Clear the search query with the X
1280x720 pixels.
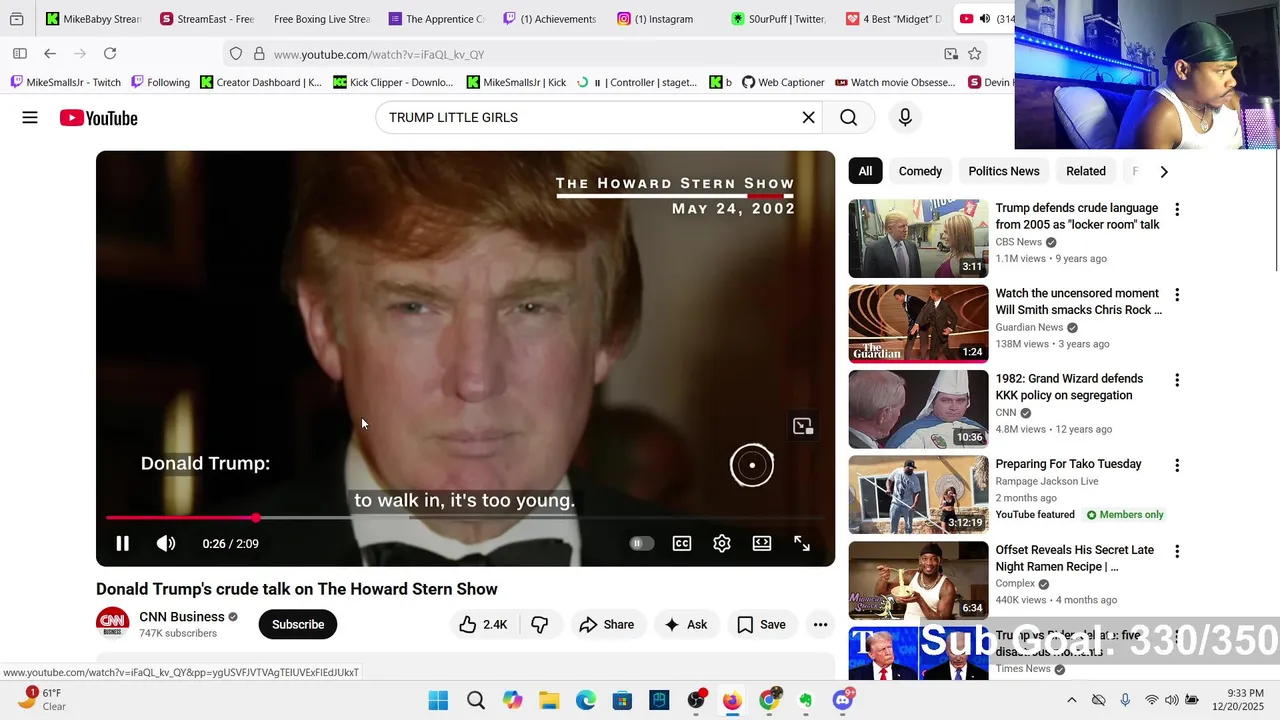(x=808, y=118)
